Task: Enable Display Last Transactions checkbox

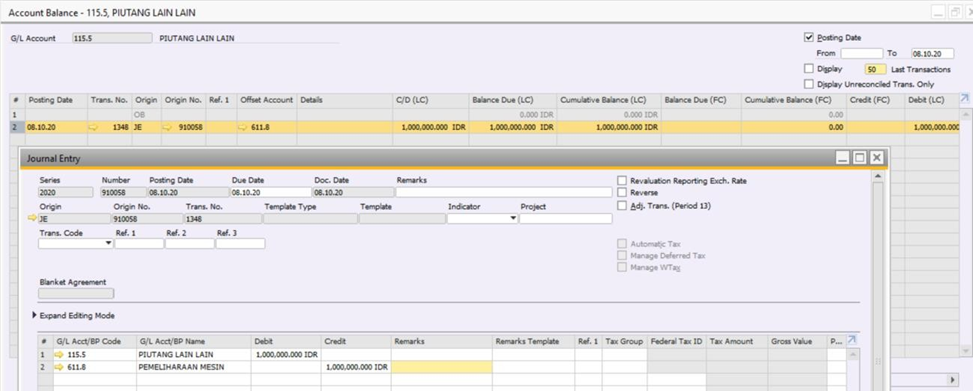Action: pos(809,68)
